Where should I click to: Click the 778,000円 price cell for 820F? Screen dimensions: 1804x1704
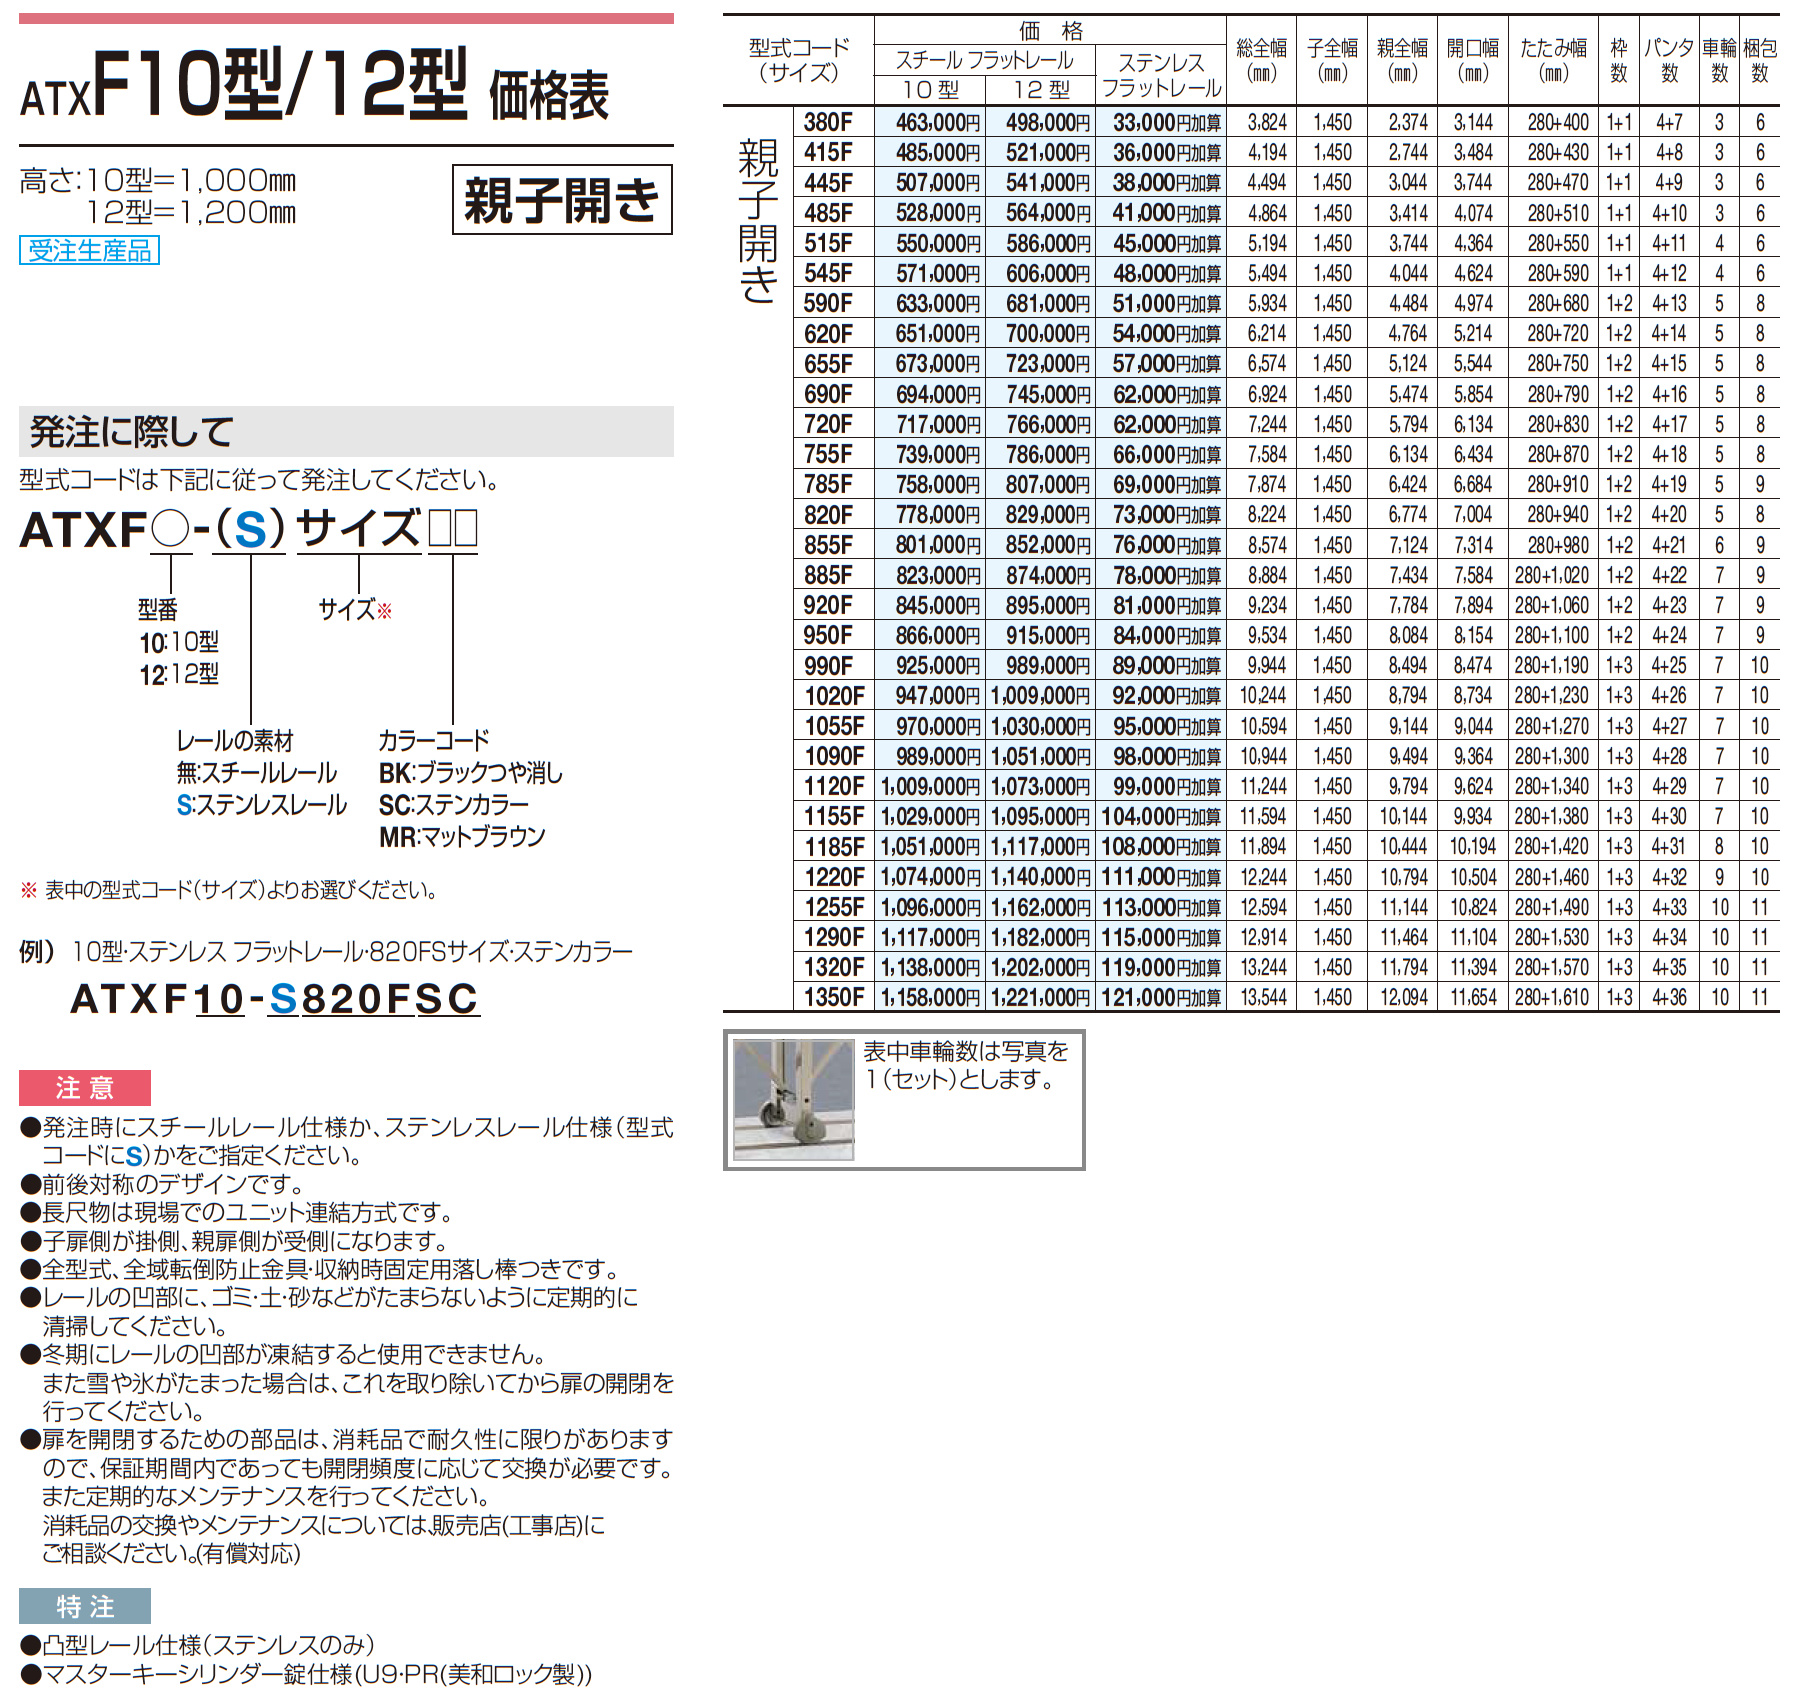[x=937, y=515]
